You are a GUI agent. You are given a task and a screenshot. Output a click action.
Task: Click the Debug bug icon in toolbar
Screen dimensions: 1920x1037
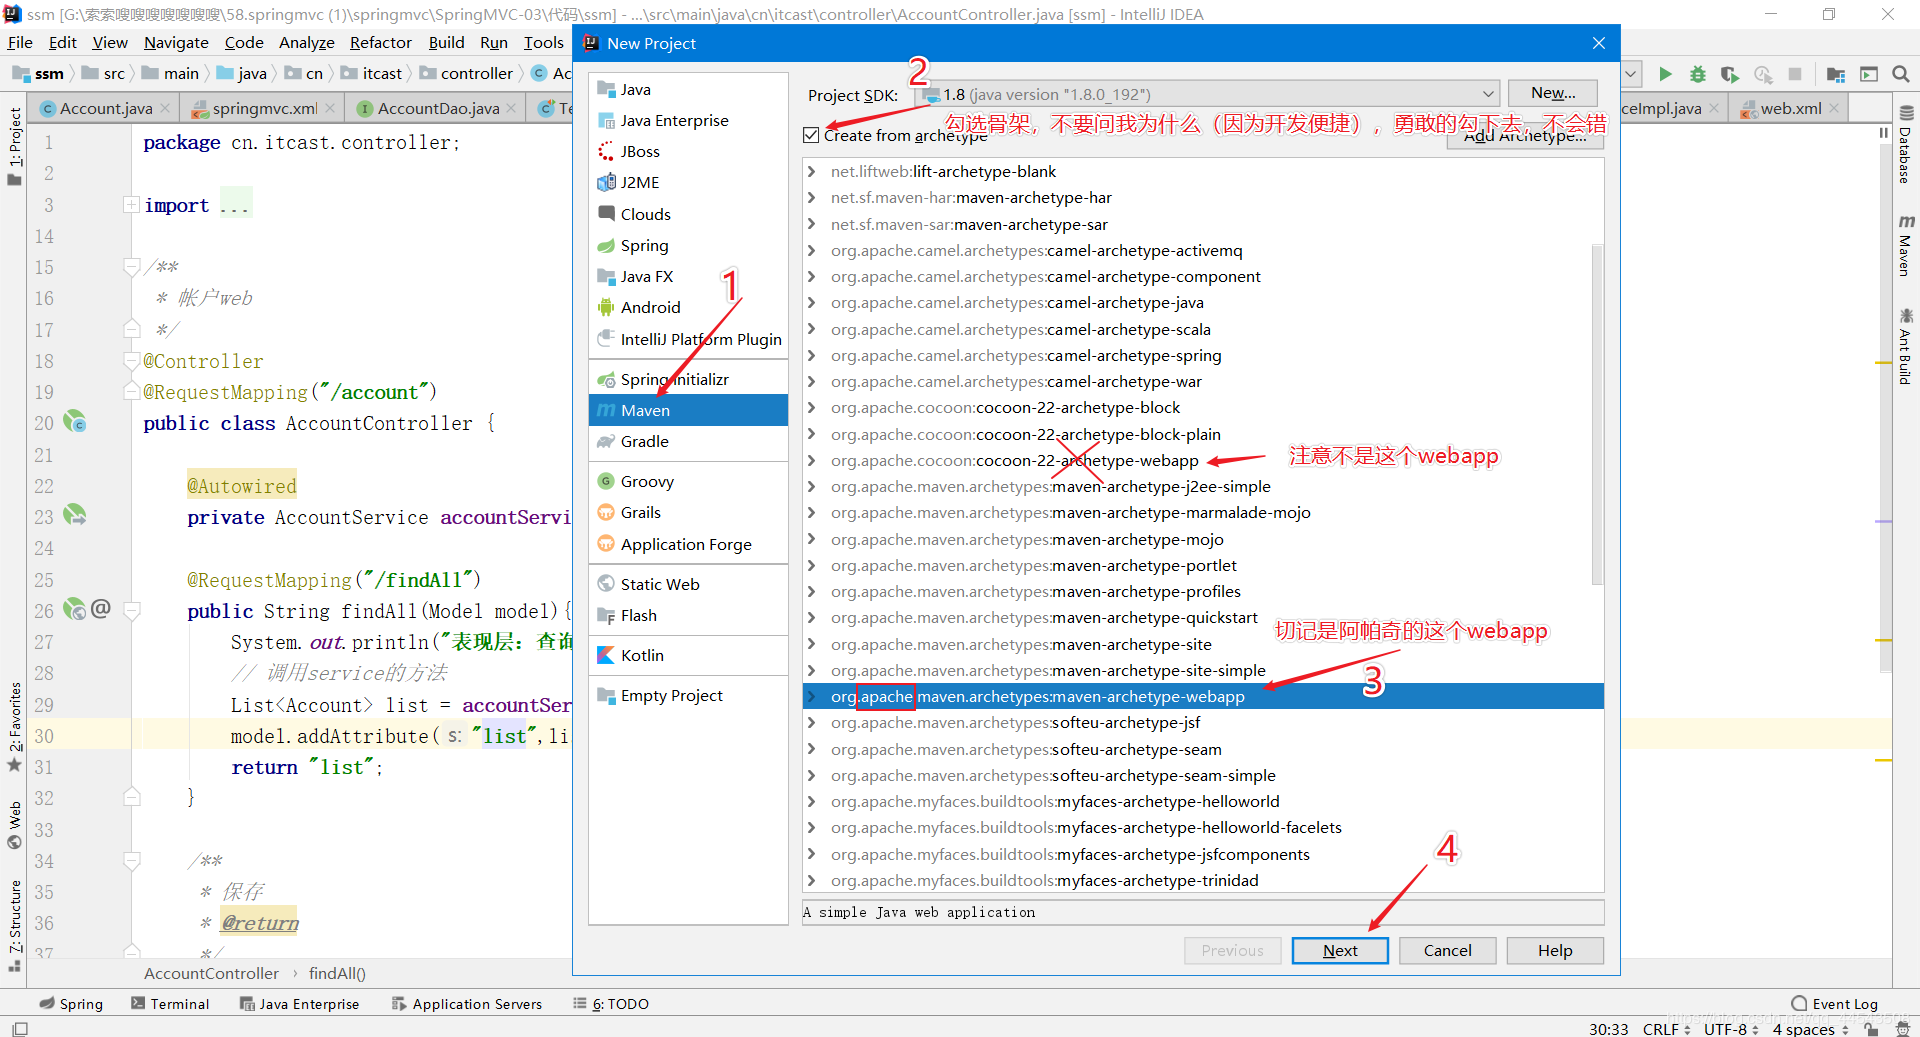pos(1697,74)
